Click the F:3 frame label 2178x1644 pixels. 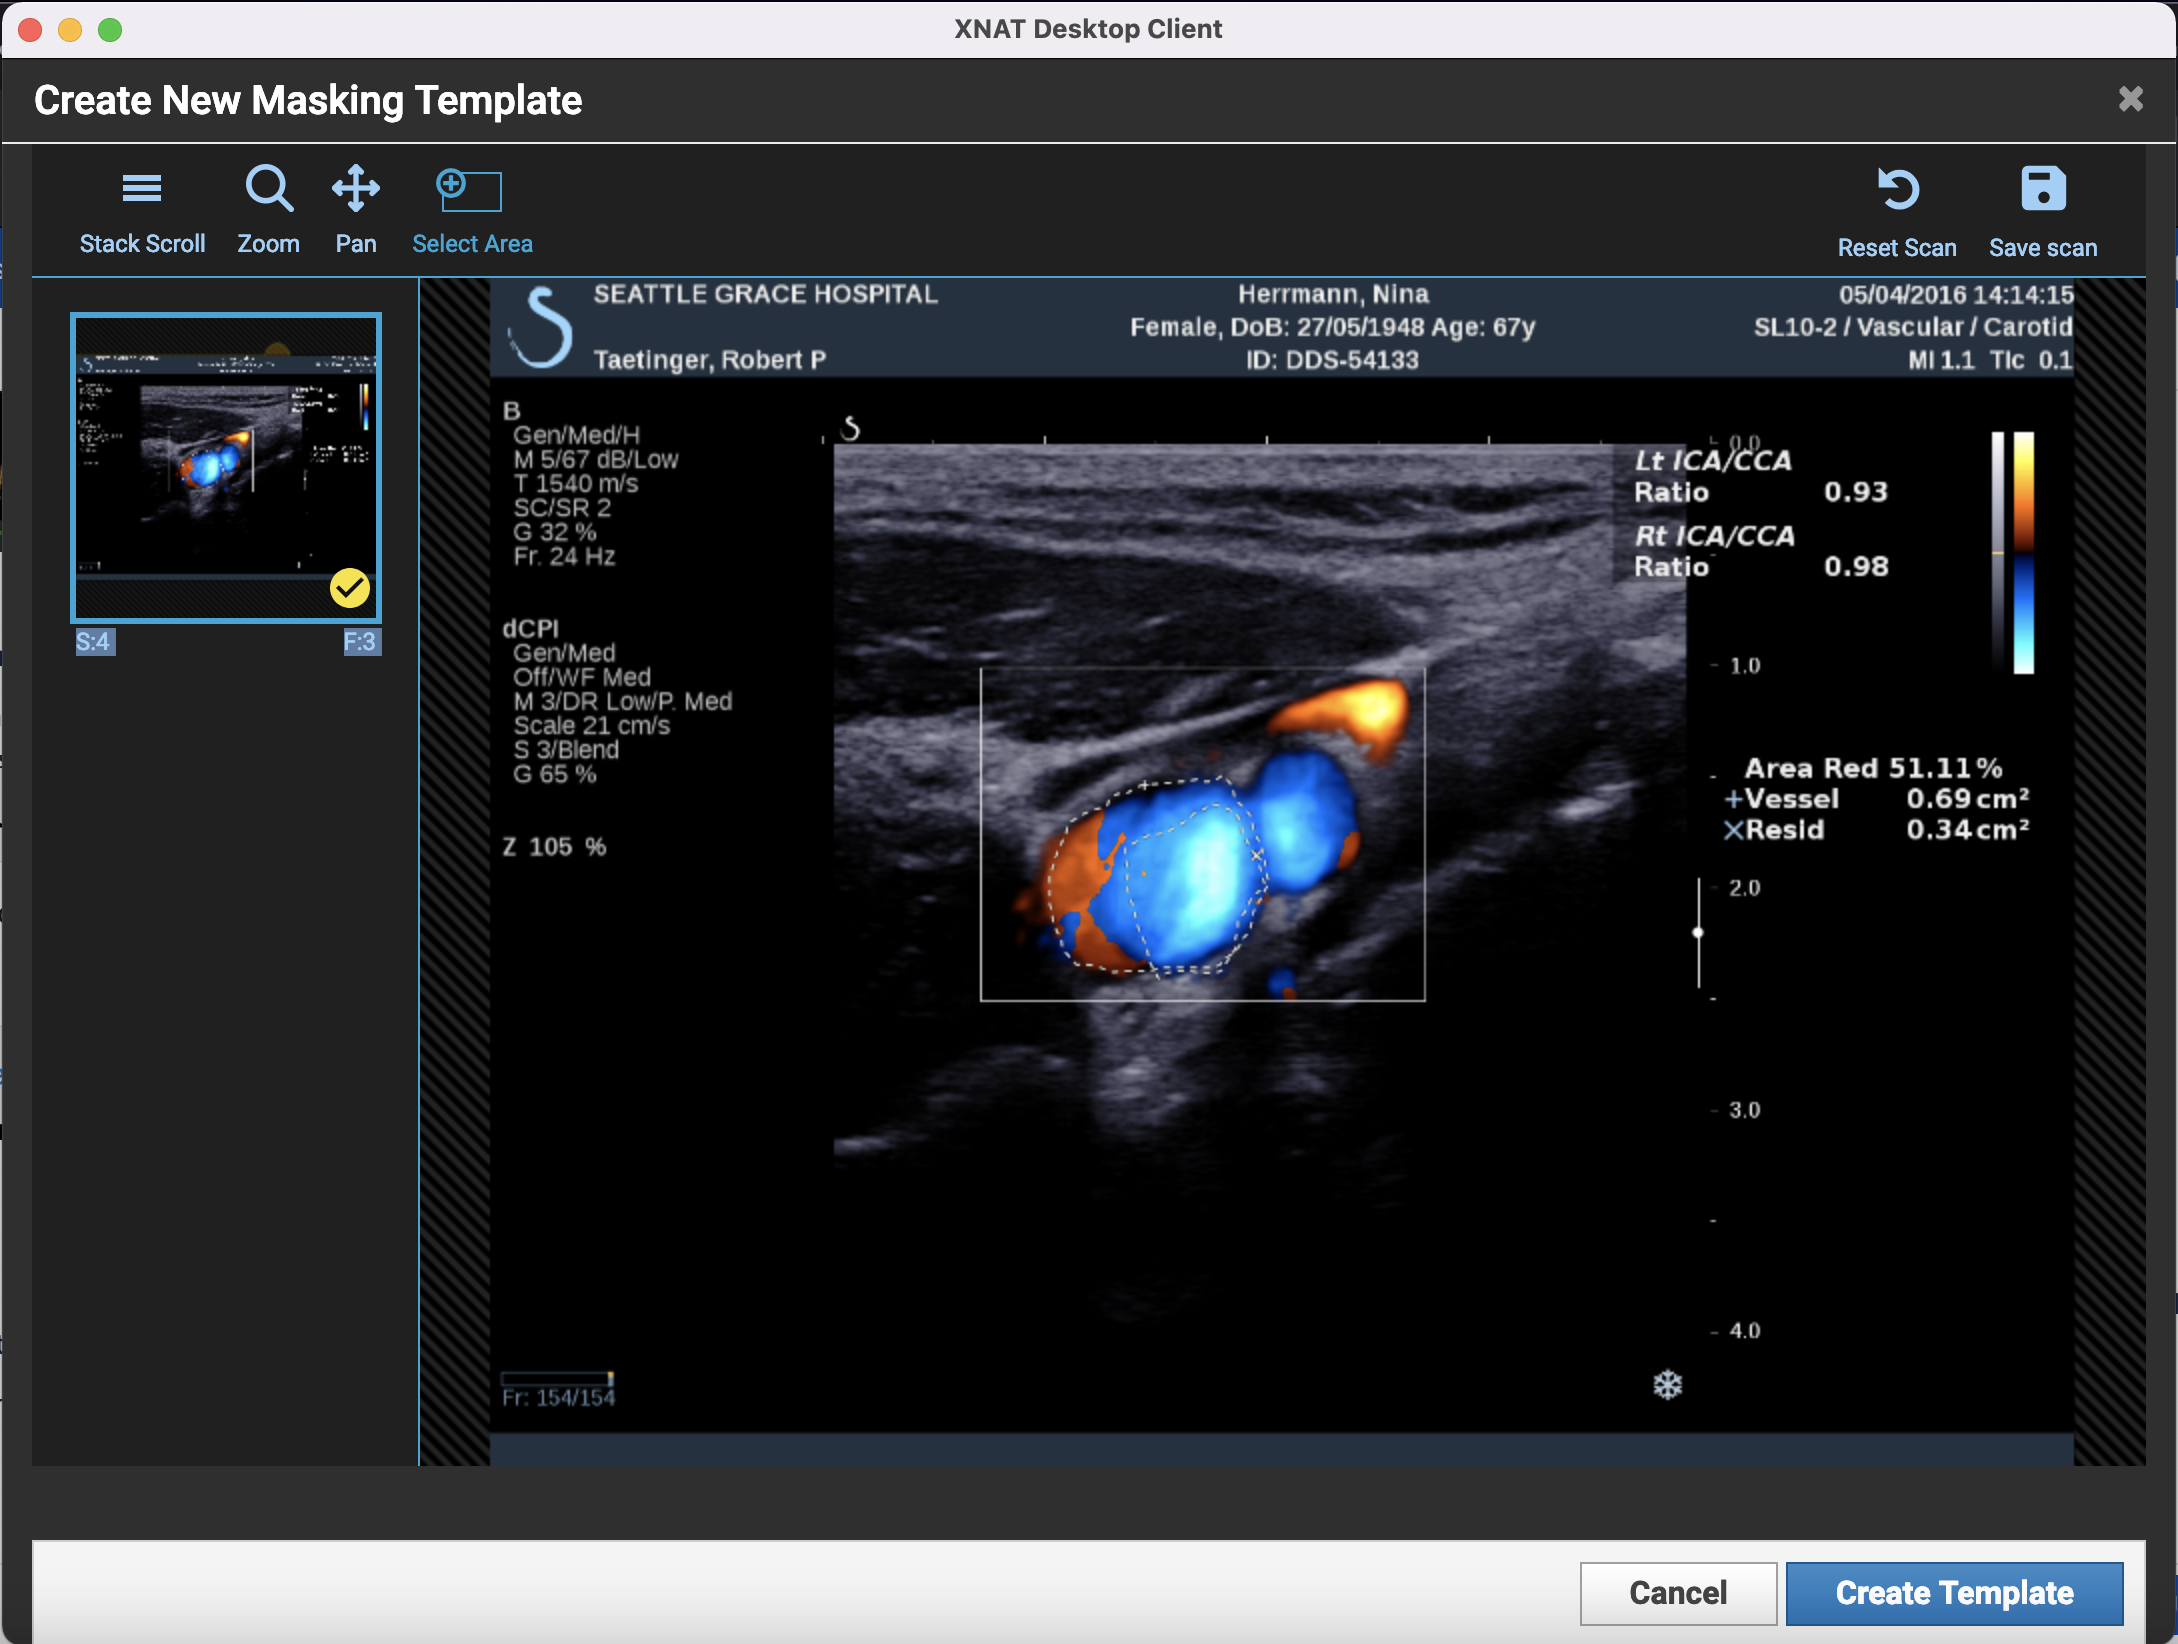(360, 642)
